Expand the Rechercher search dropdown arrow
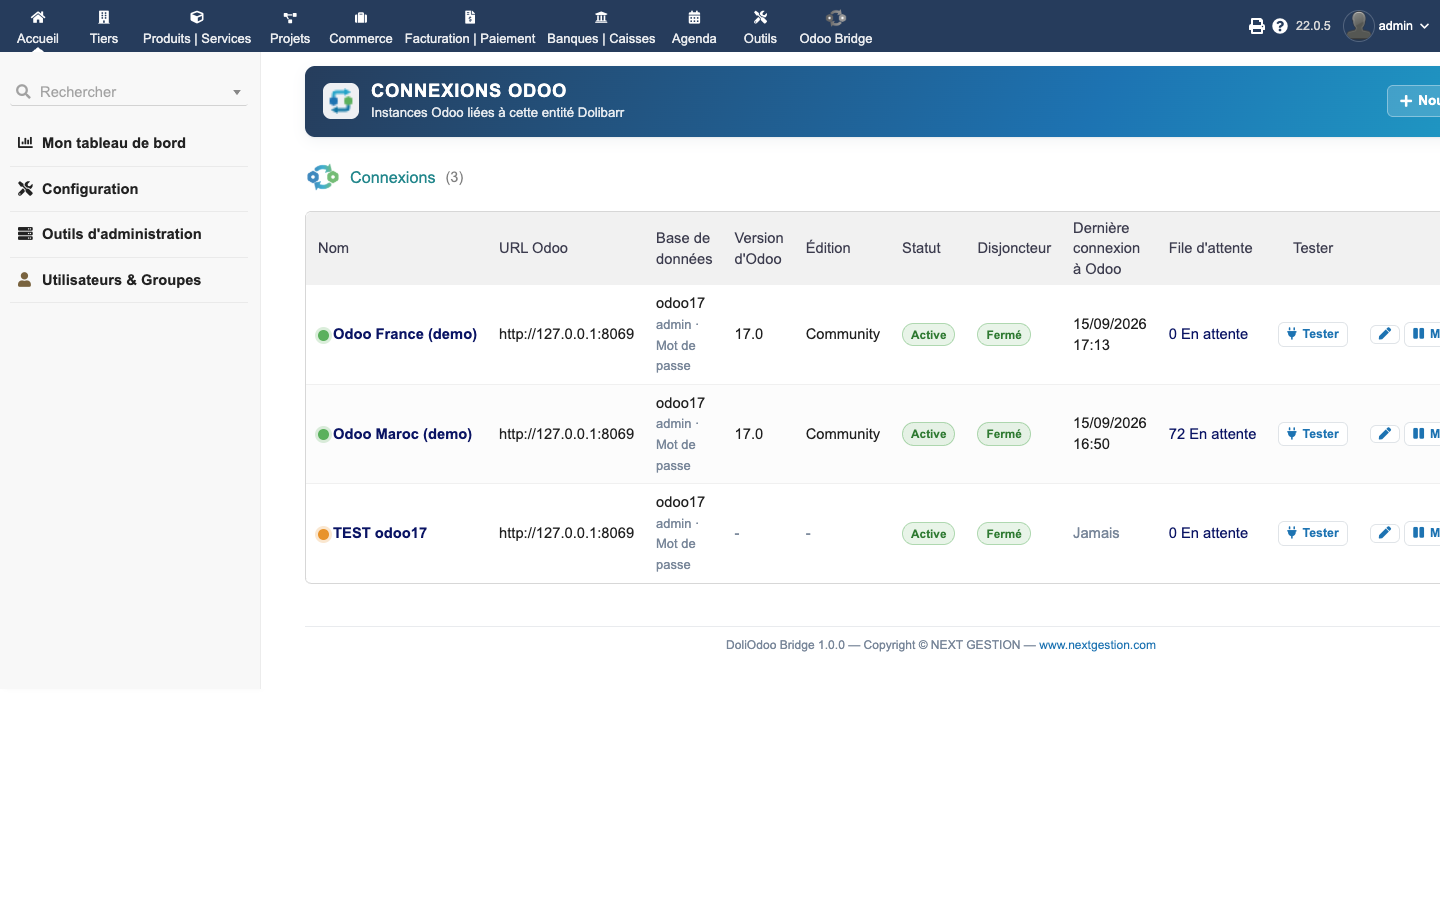This screenshot has width=1440, height=900. 237,92
